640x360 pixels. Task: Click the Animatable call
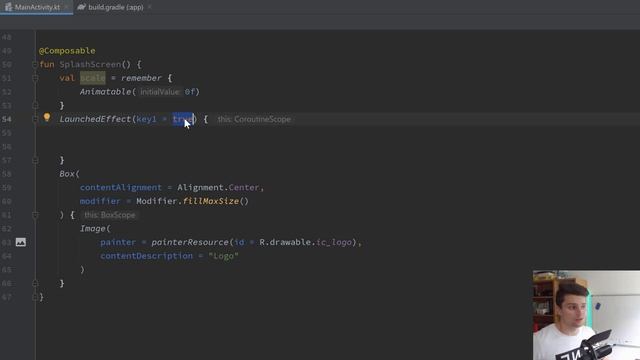pos(105,92)
